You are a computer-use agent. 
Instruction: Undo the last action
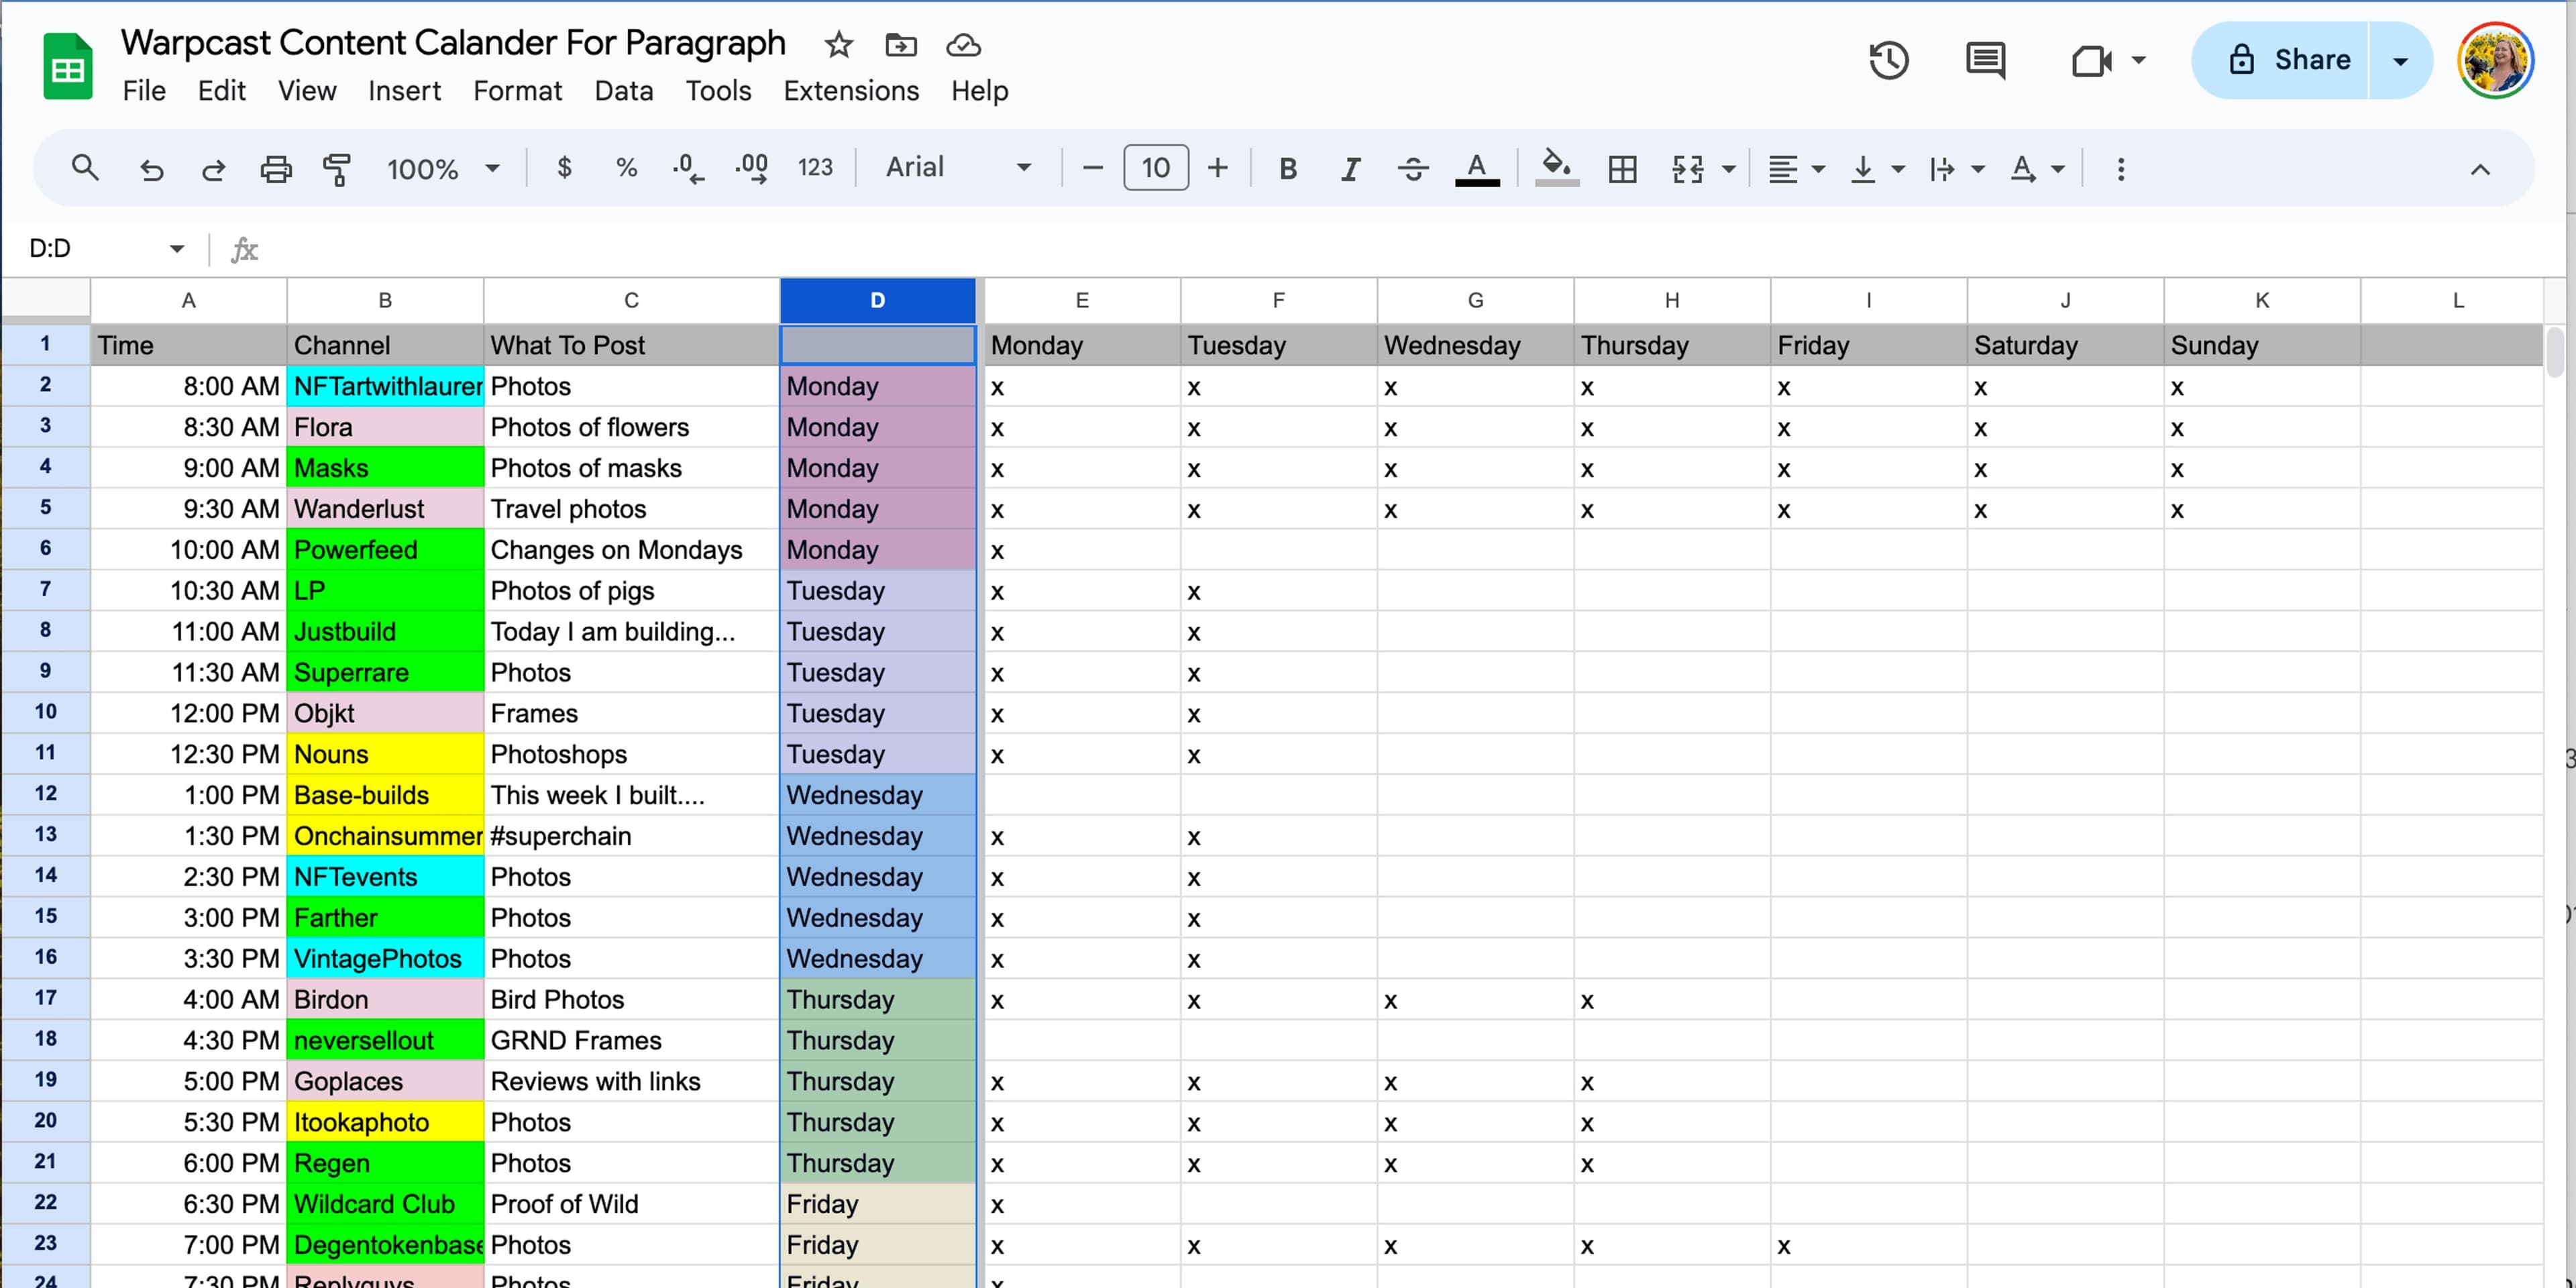pyautogui.click(x=151, y=169)
